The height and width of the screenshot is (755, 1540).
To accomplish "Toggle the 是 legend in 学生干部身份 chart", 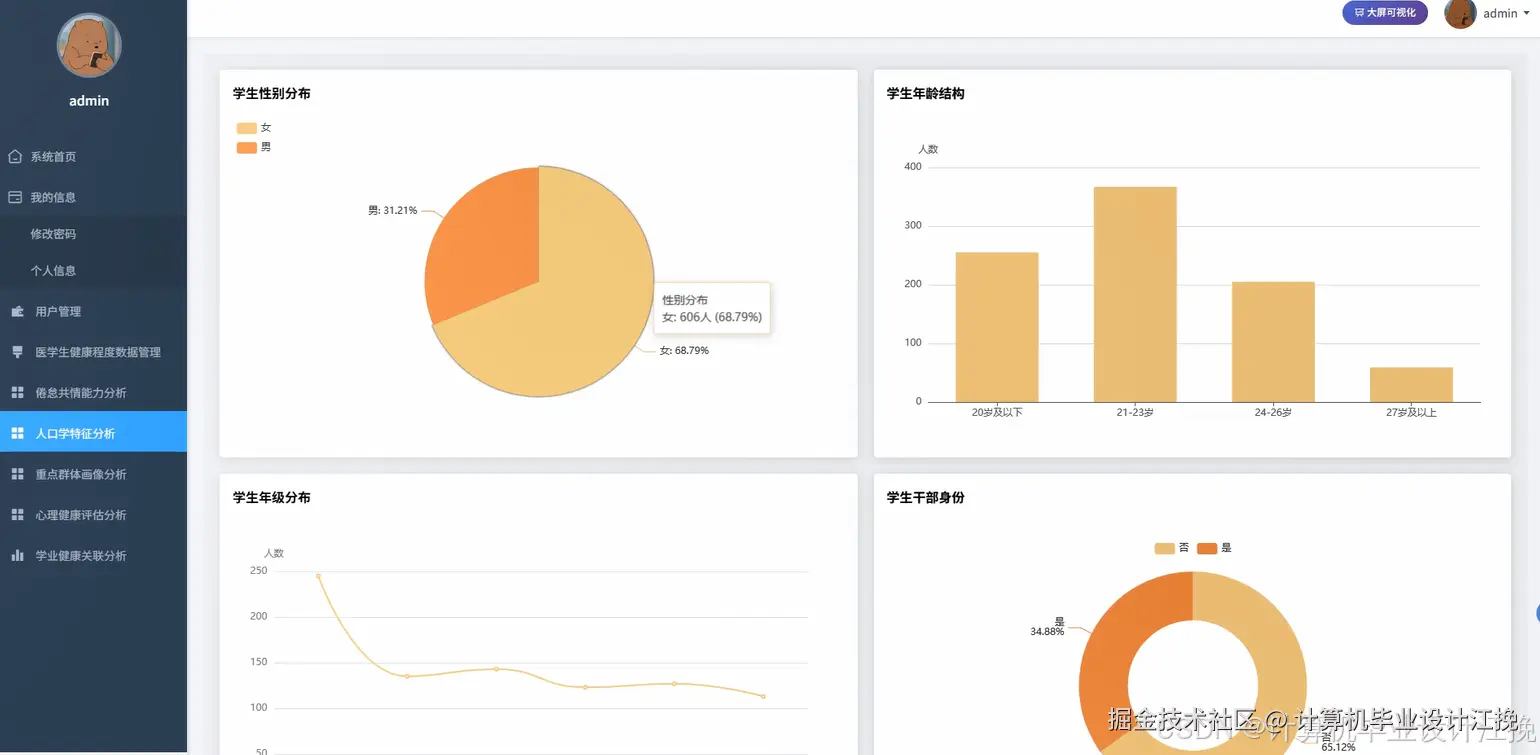I will (1214, 548).
